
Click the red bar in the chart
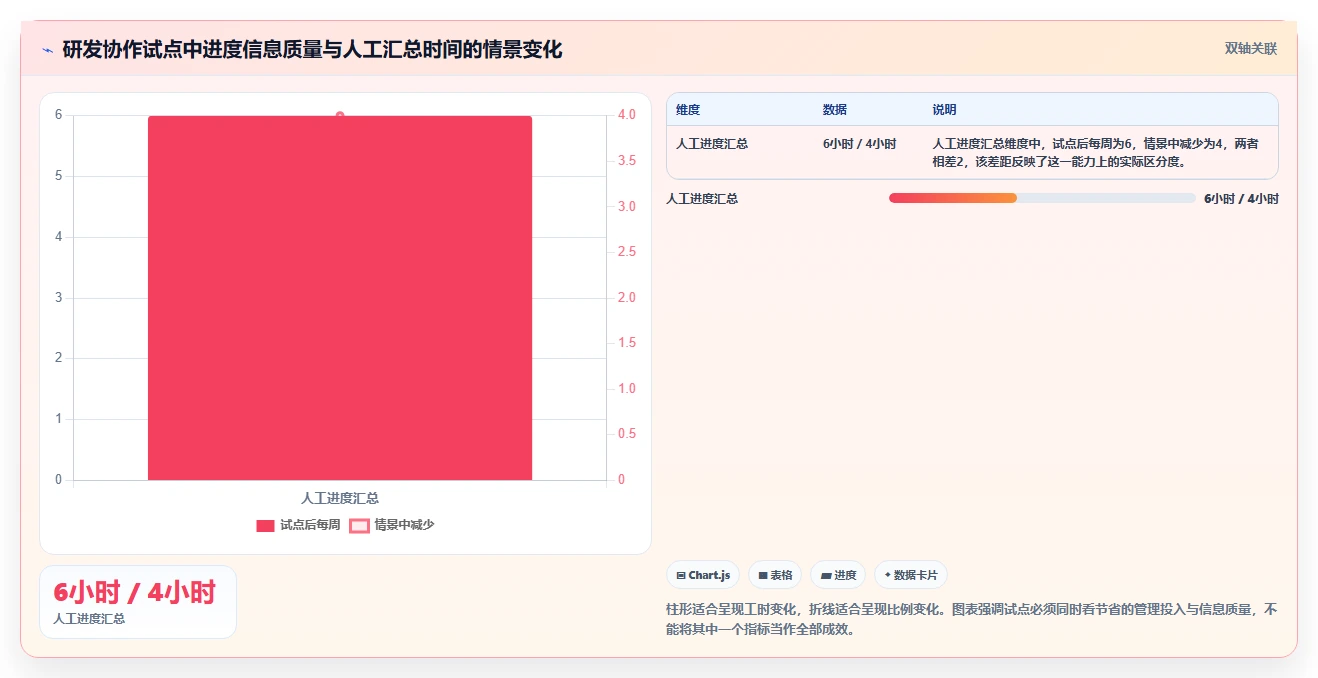pos(340,298)
